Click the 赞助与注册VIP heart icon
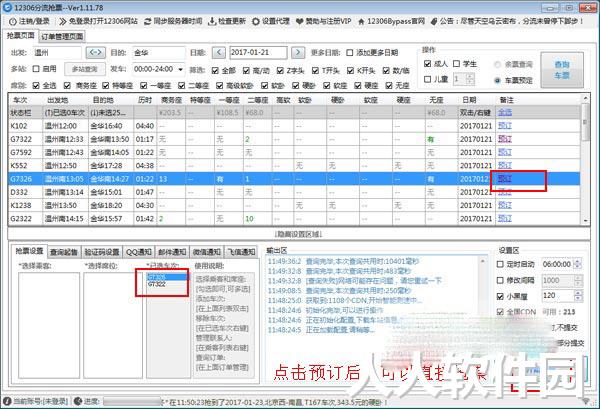 click(x=300, y=21)
